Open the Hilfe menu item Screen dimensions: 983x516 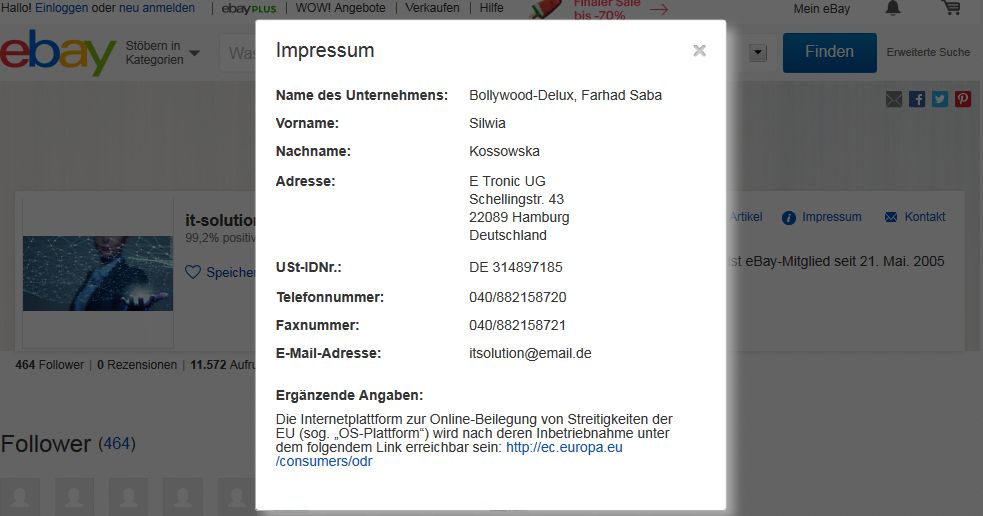pyautogui.click(x=492, y=8)
